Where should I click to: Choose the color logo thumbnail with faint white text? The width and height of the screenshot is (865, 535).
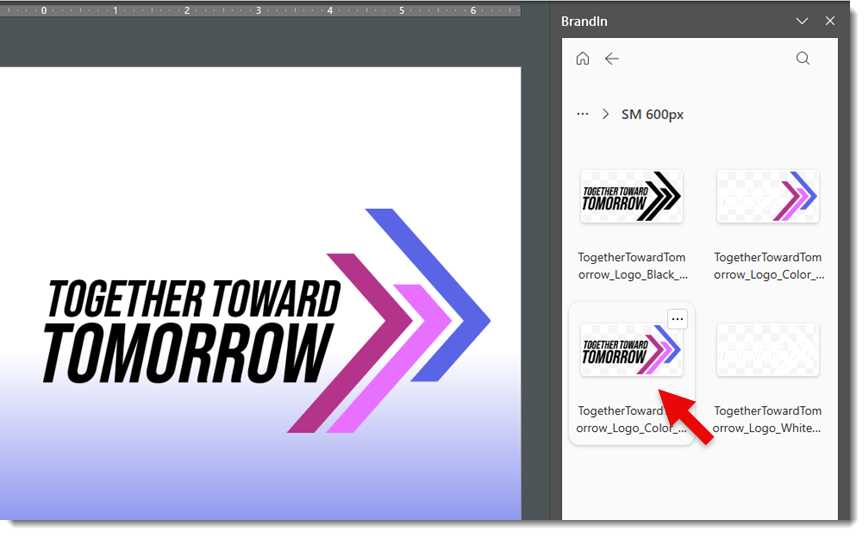pyautogui.click(x=767, y=196)
